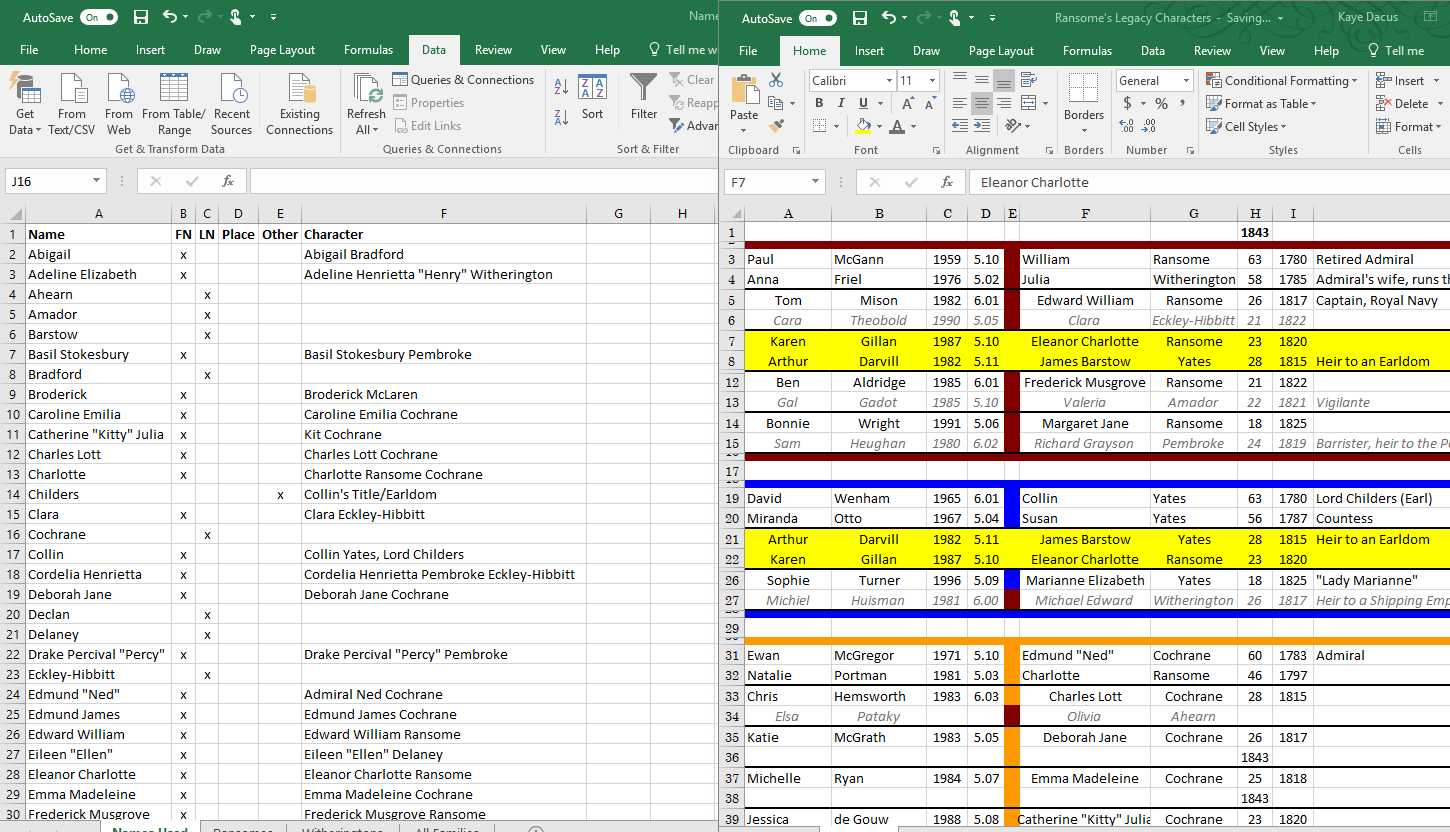
Task: Click the Format Painter brush icon
Action: 776,125
